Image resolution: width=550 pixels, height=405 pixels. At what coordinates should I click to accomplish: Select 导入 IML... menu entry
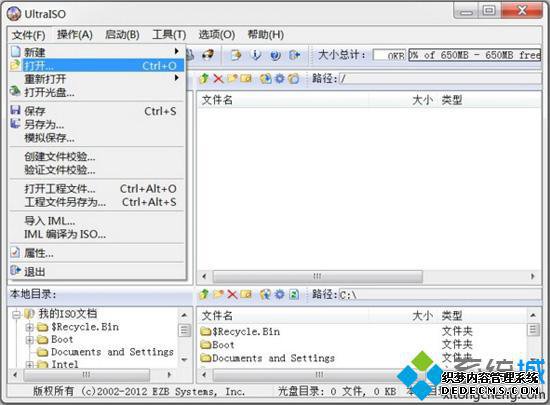click(96, 221)
